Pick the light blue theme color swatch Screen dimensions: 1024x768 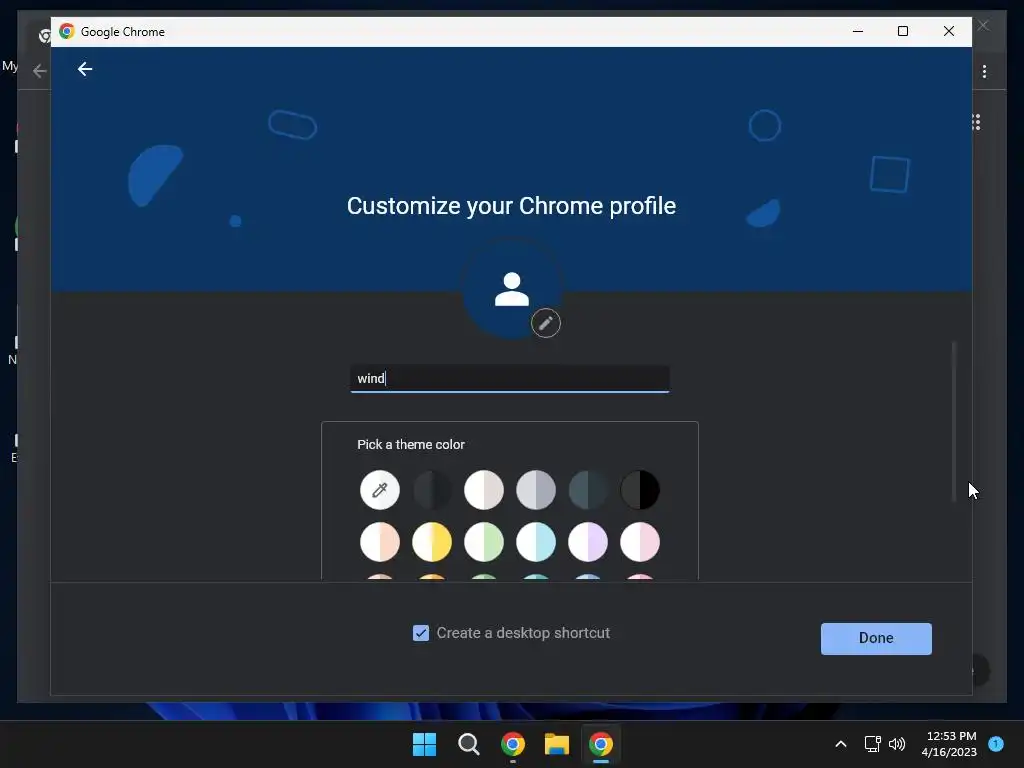(536, 542)
